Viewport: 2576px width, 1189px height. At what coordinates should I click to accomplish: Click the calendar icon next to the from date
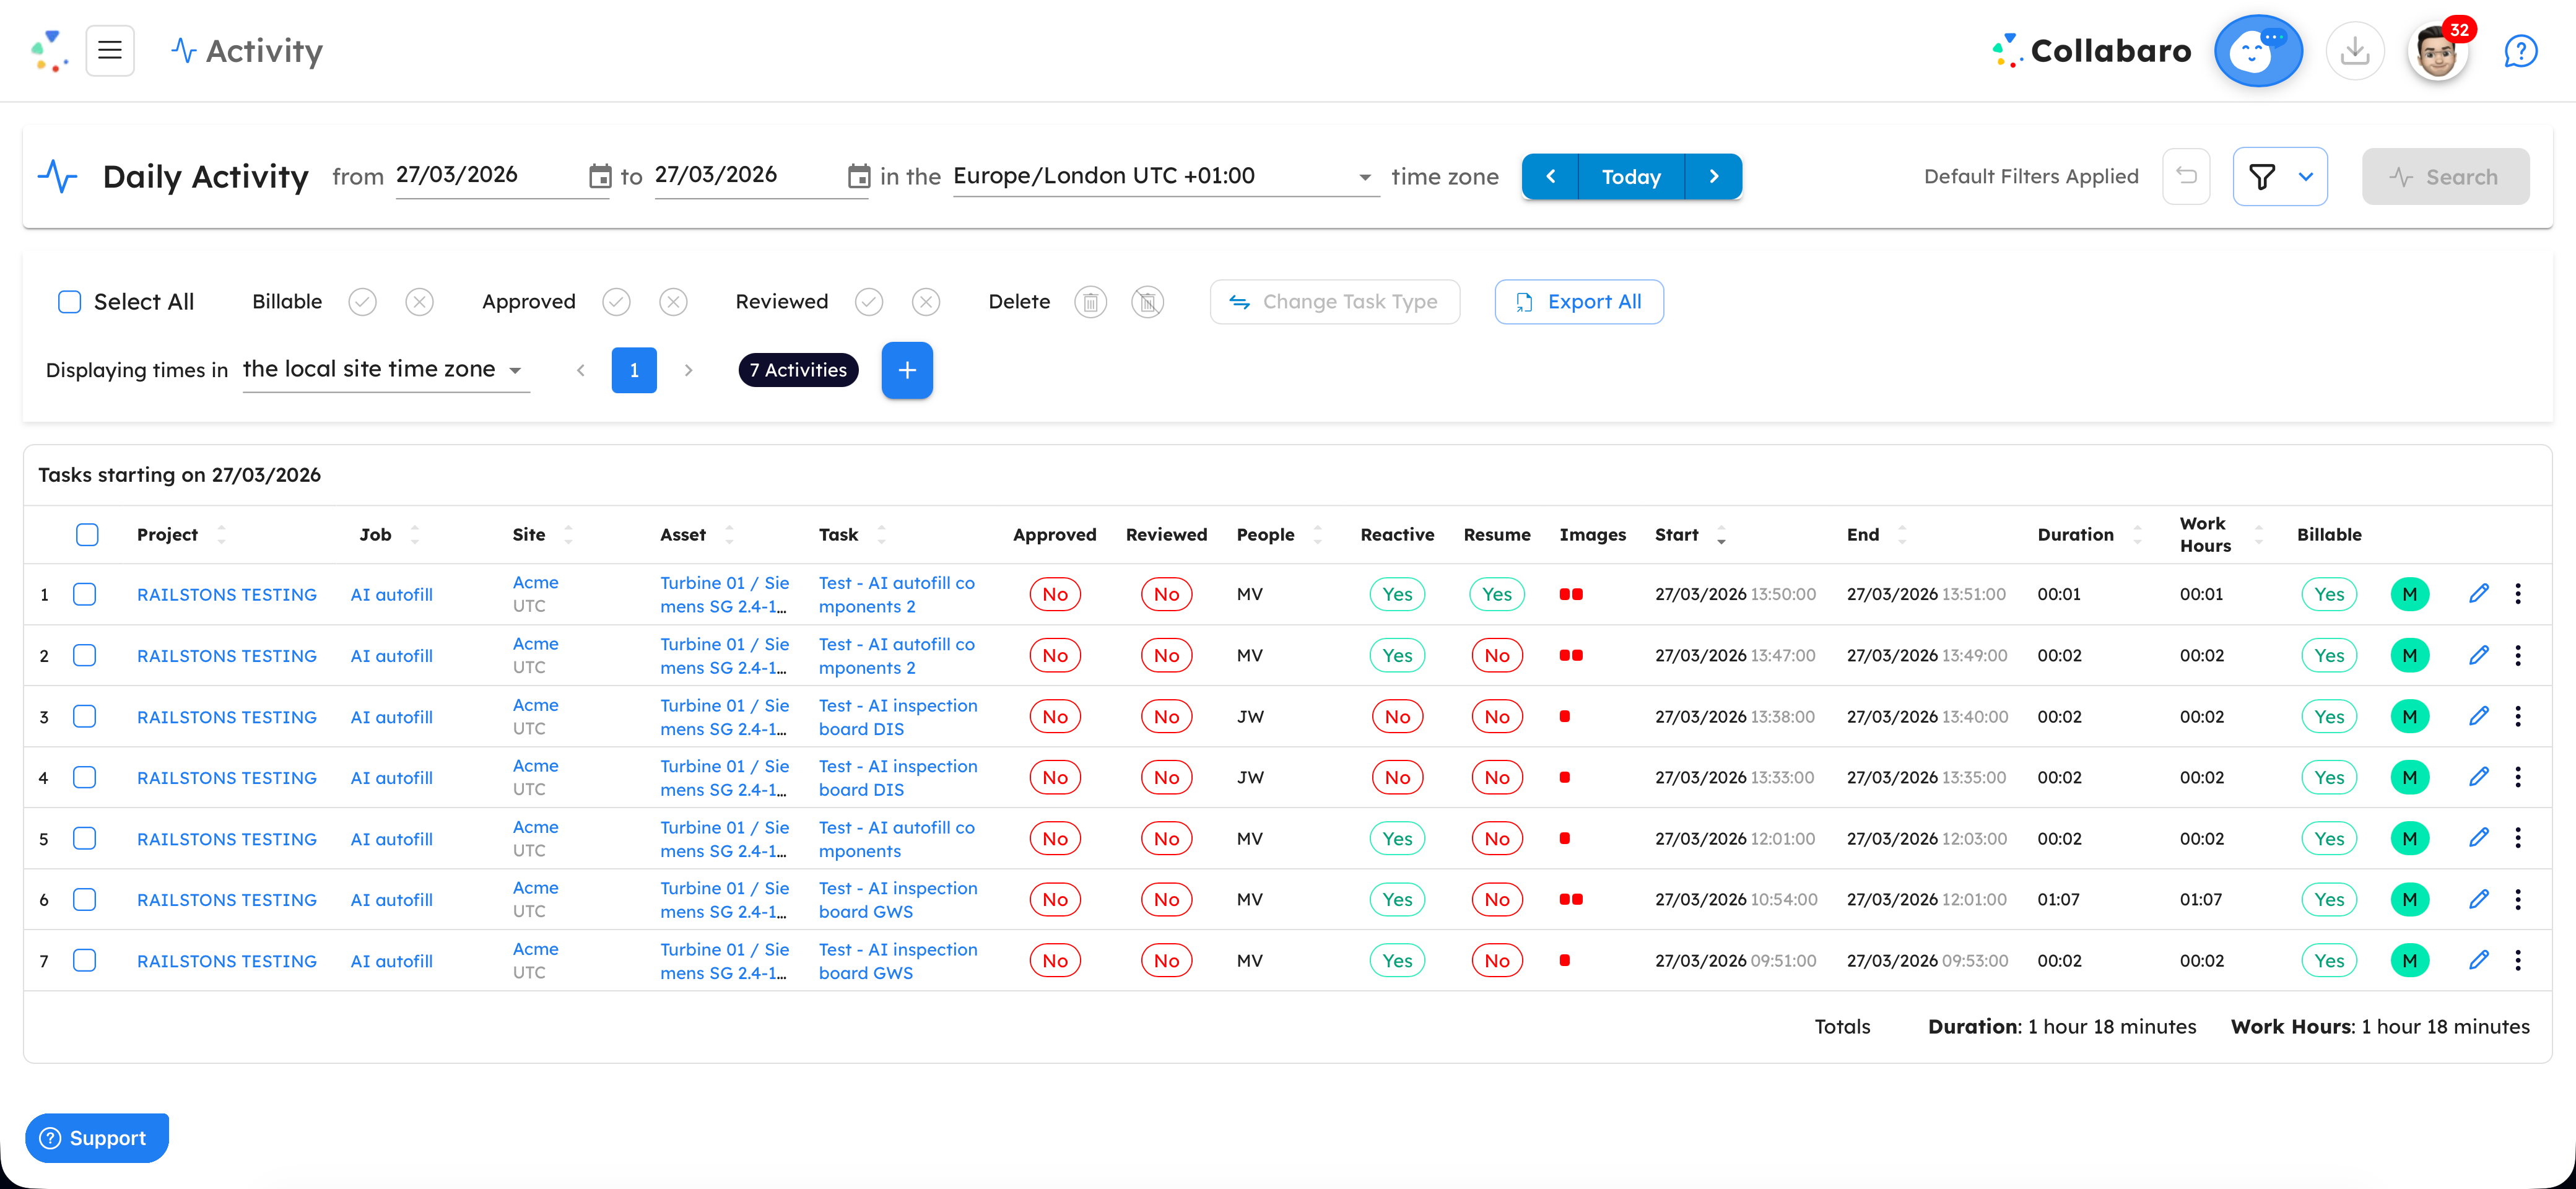(600, 175)
